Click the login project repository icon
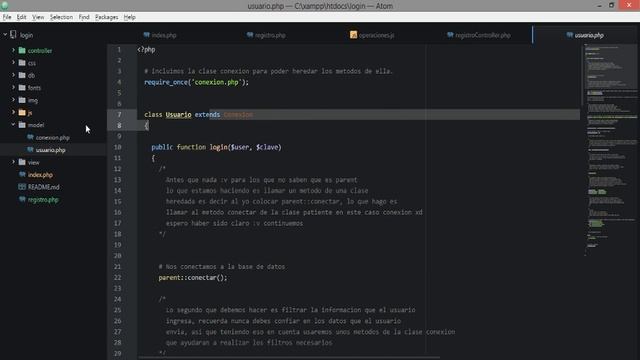The image size is (640, 360). point(13,35)
